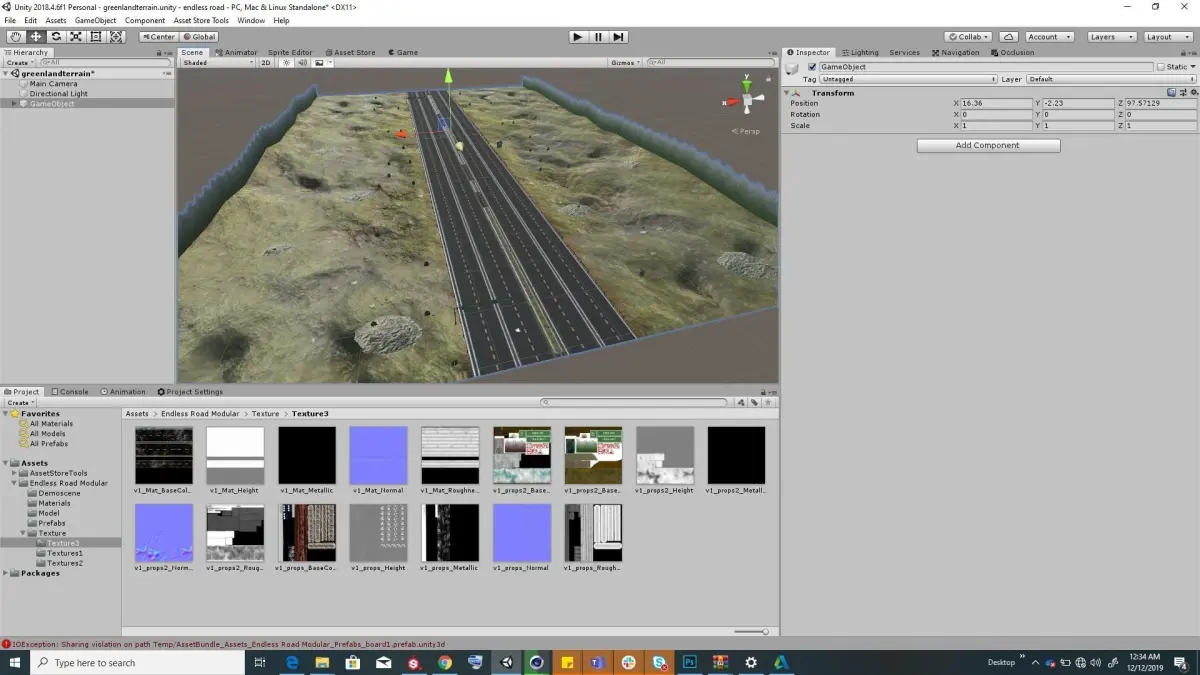
Task: Switch to the Lighting tab
Action: [860, 52]
